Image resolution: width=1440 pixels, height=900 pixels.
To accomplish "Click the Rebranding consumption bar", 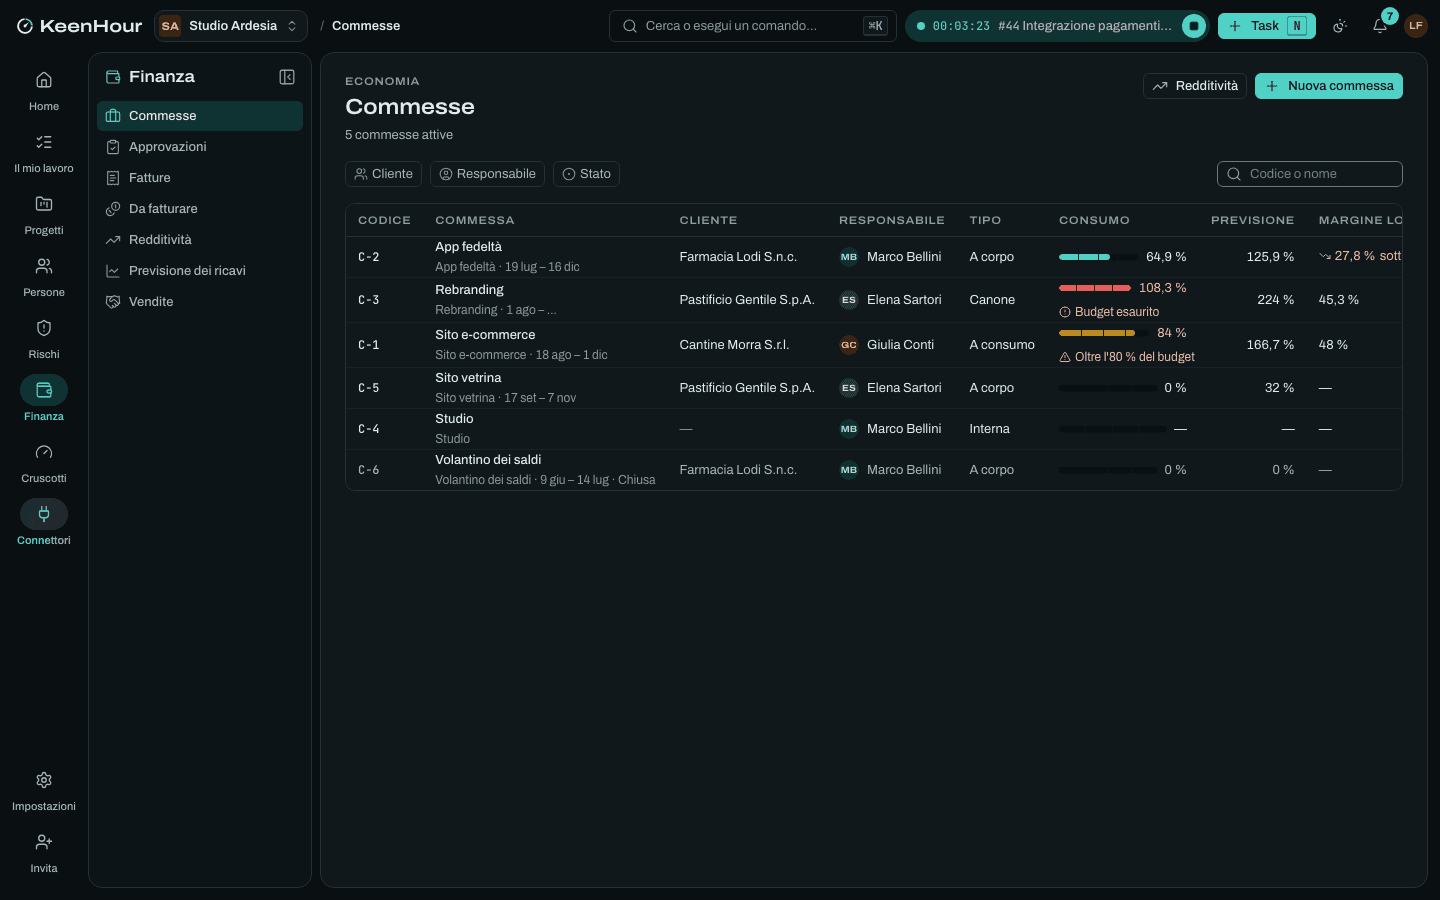I will click(x=1095, y=288).
